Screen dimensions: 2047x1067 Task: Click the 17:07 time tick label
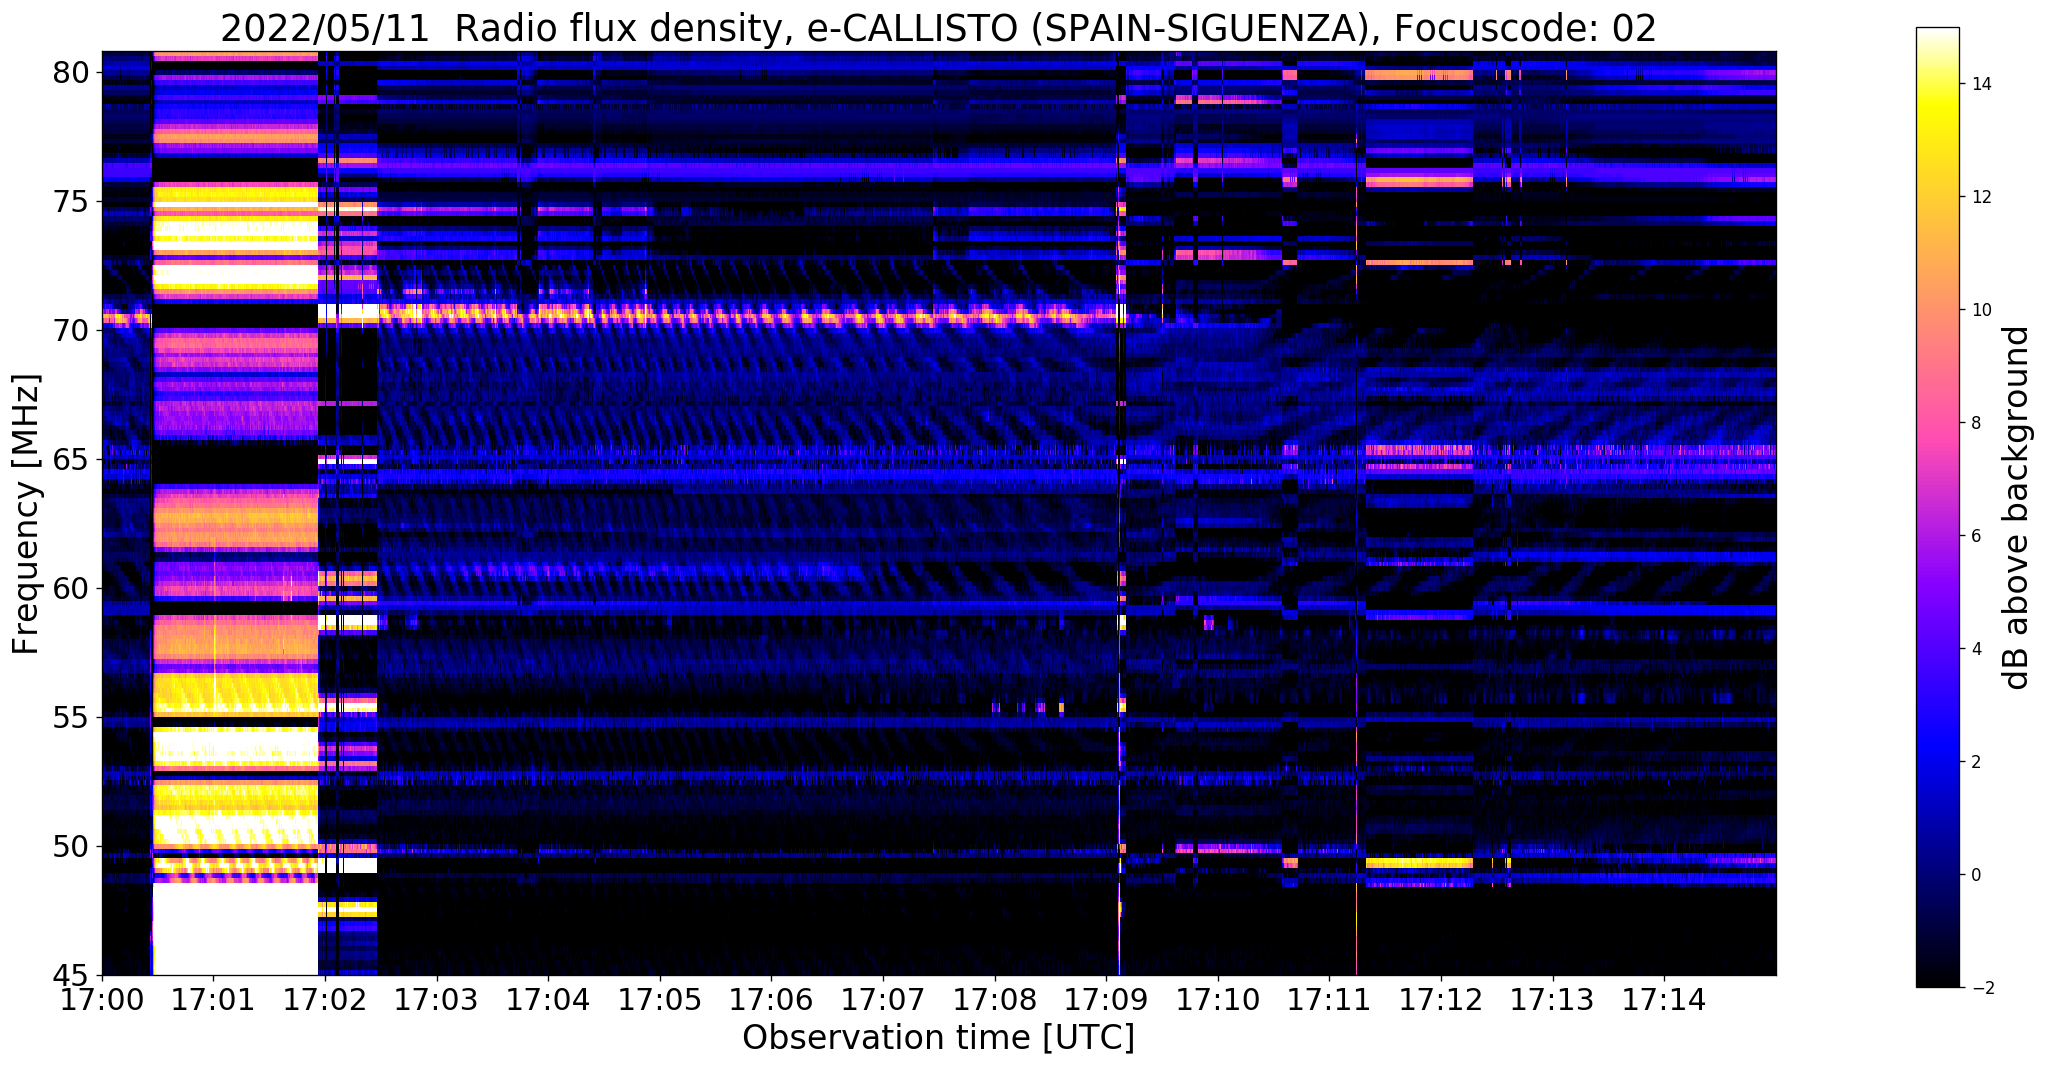[x=883, y=999]
